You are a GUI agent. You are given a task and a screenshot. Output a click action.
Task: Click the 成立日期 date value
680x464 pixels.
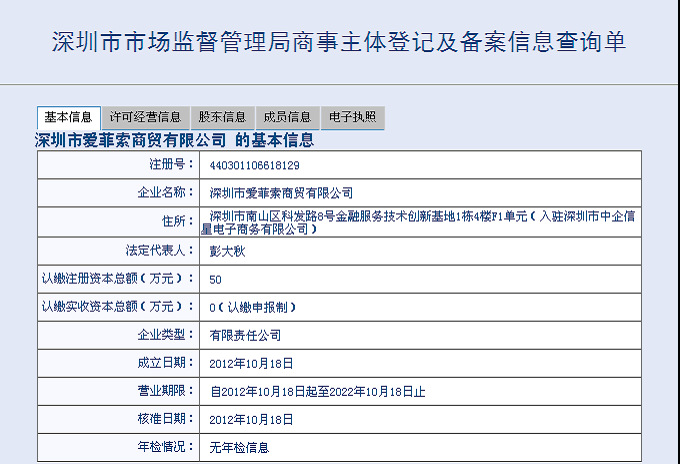pos(251,363)
